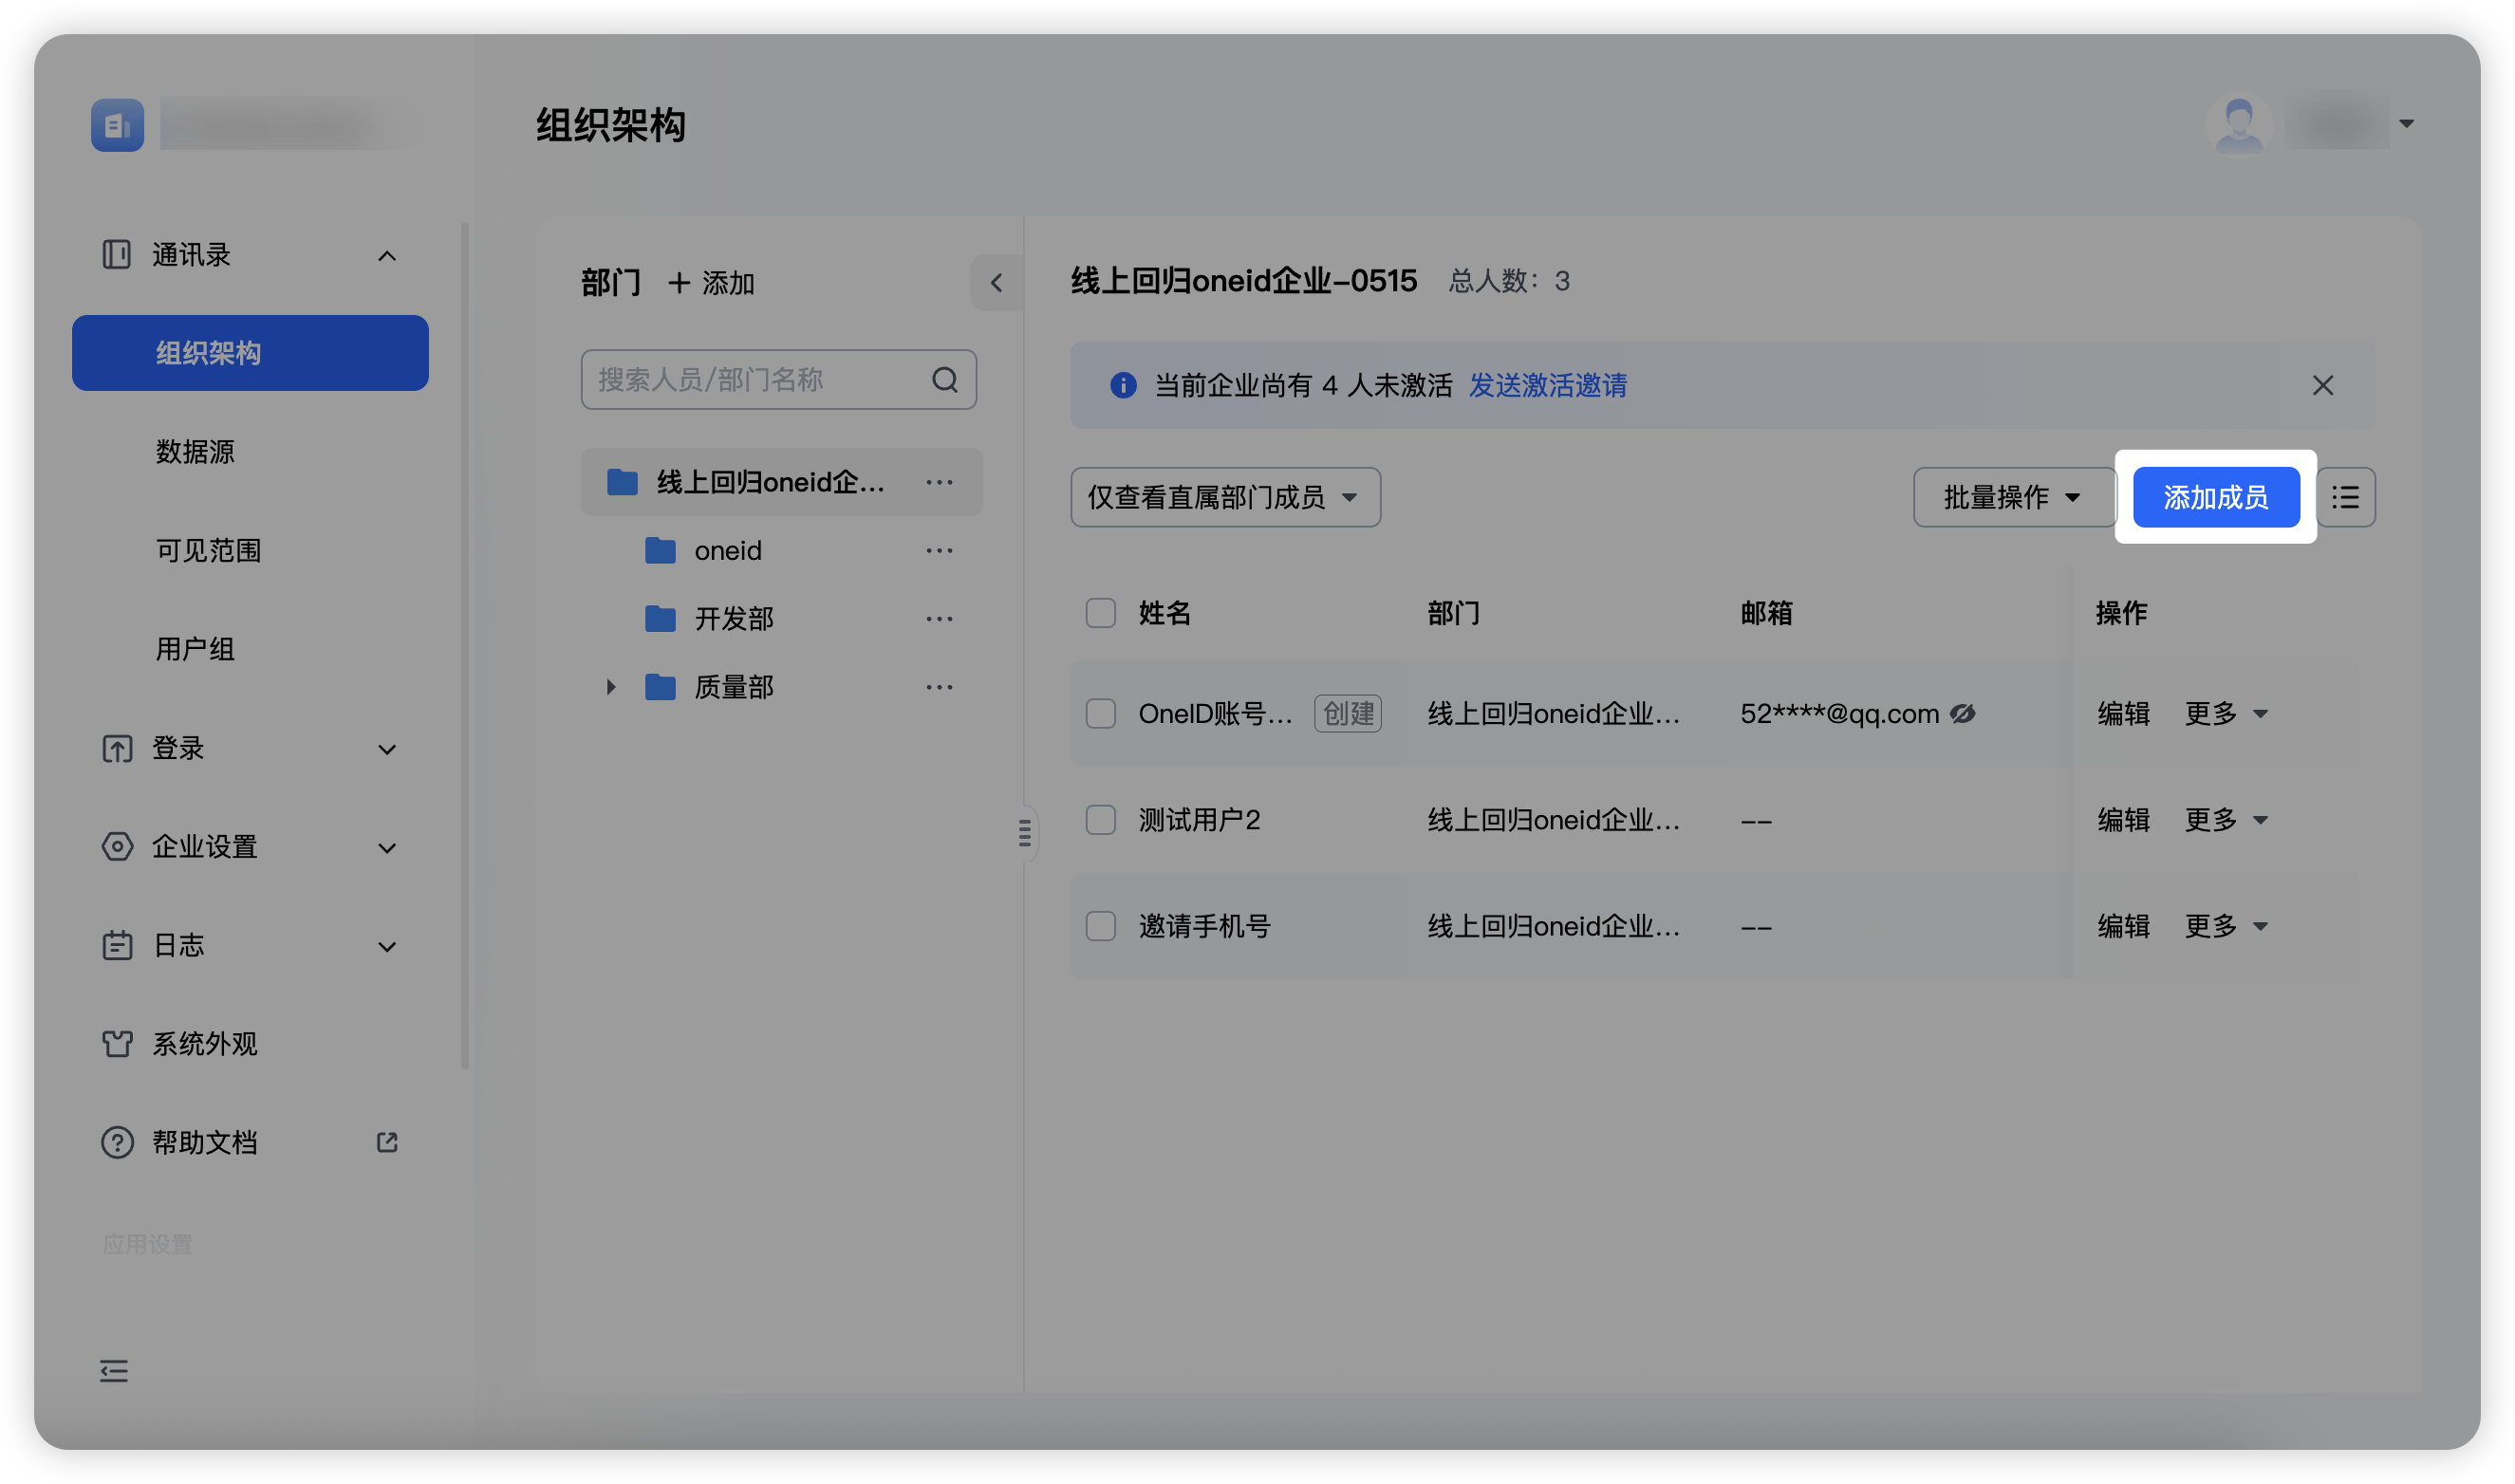Expand the 登录 sidebar menu
This screenshot has height=1484, width=2515.
[250, 748]
